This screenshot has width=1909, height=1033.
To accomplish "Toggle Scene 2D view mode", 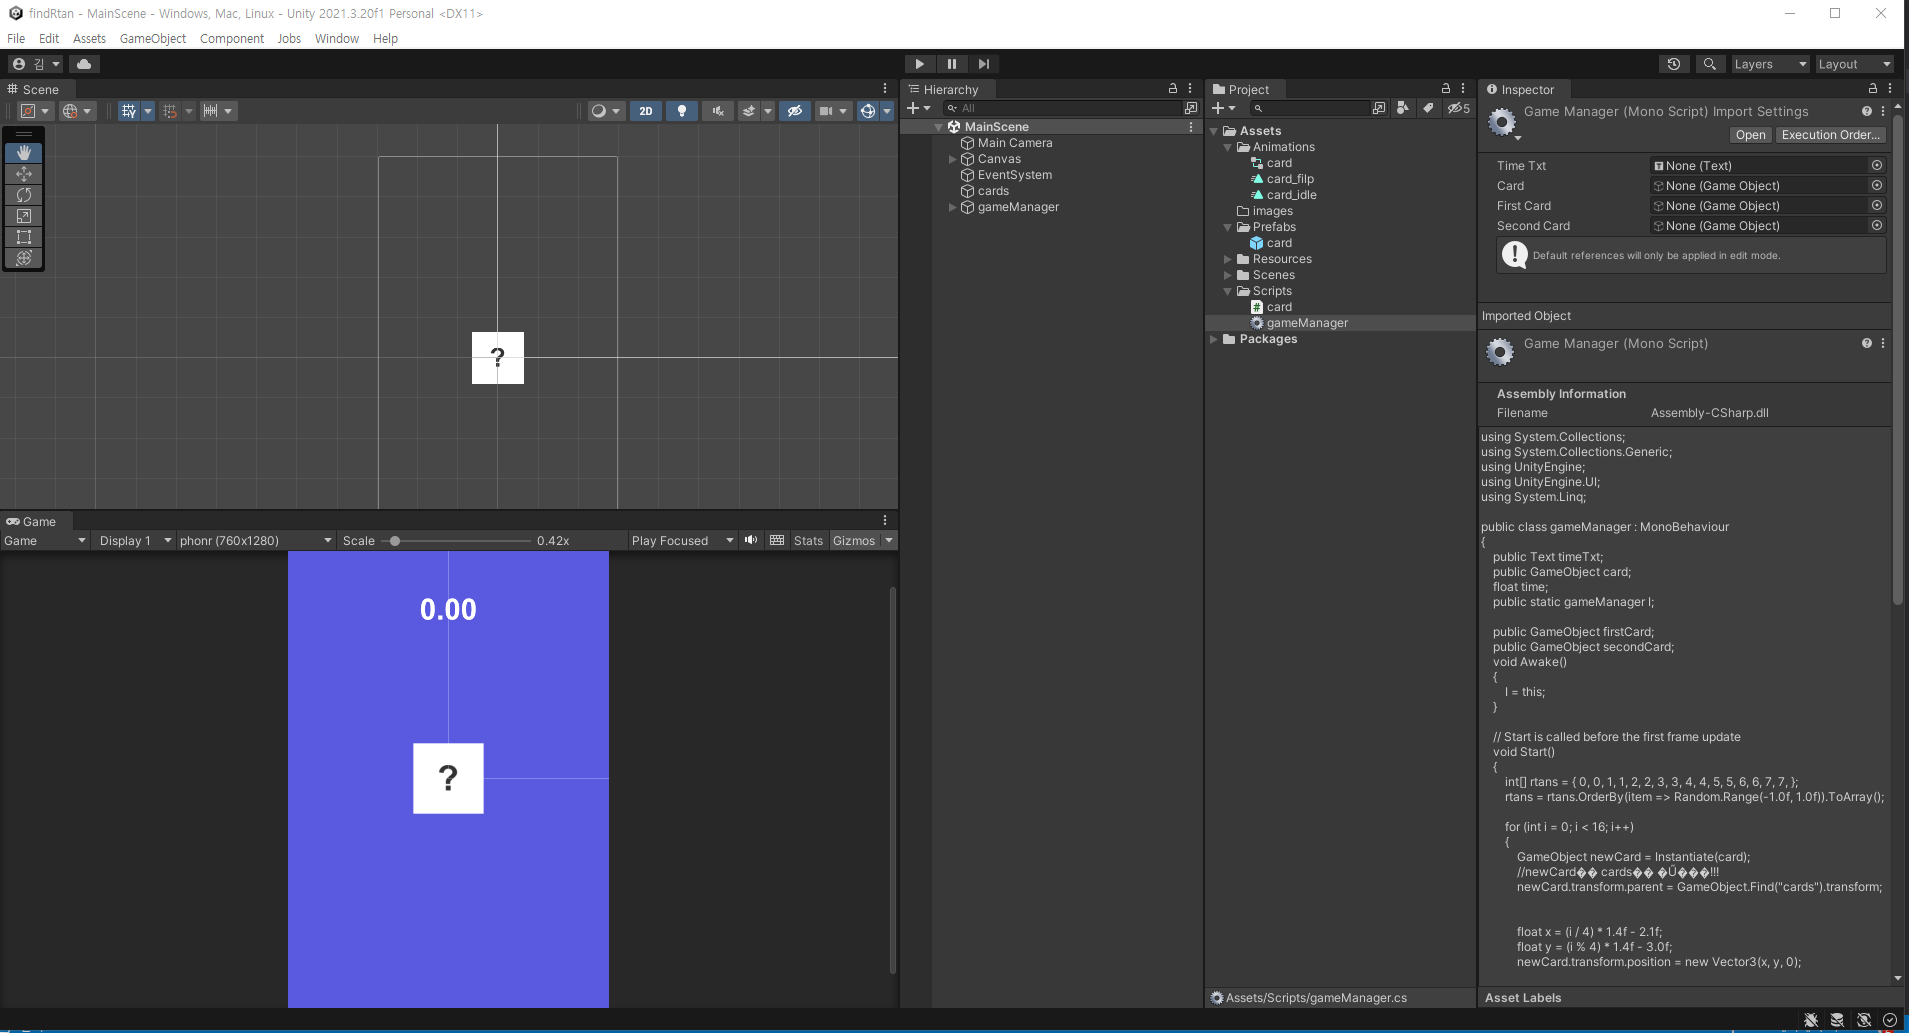I will click(646, 111).
